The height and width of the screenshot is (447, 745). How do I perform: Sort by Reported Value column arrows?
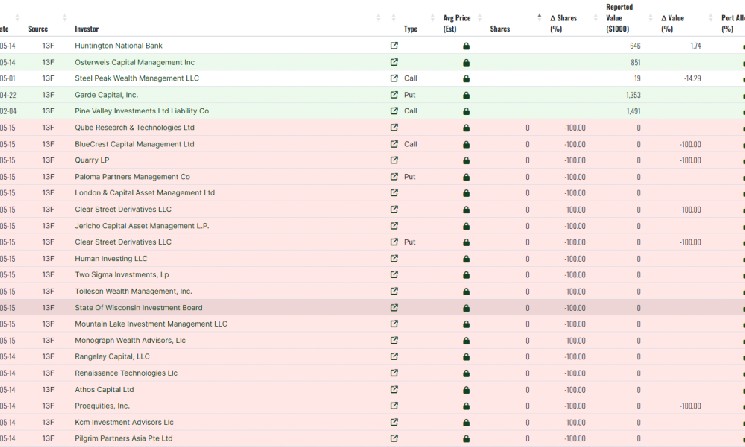point(650,18)
